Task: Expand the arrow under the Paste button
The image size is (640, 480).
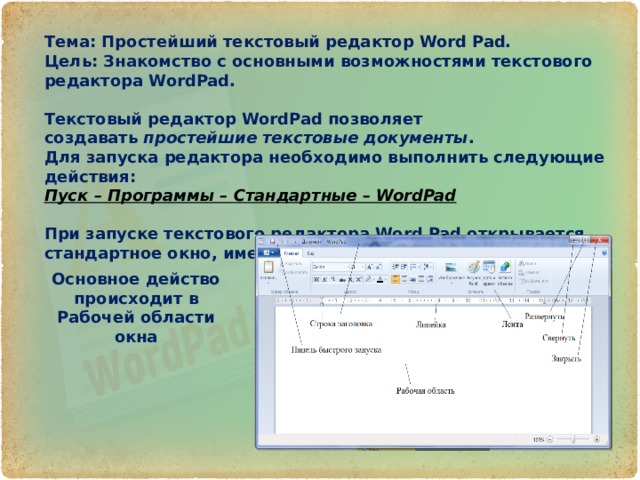Action: tap(269, 283)
